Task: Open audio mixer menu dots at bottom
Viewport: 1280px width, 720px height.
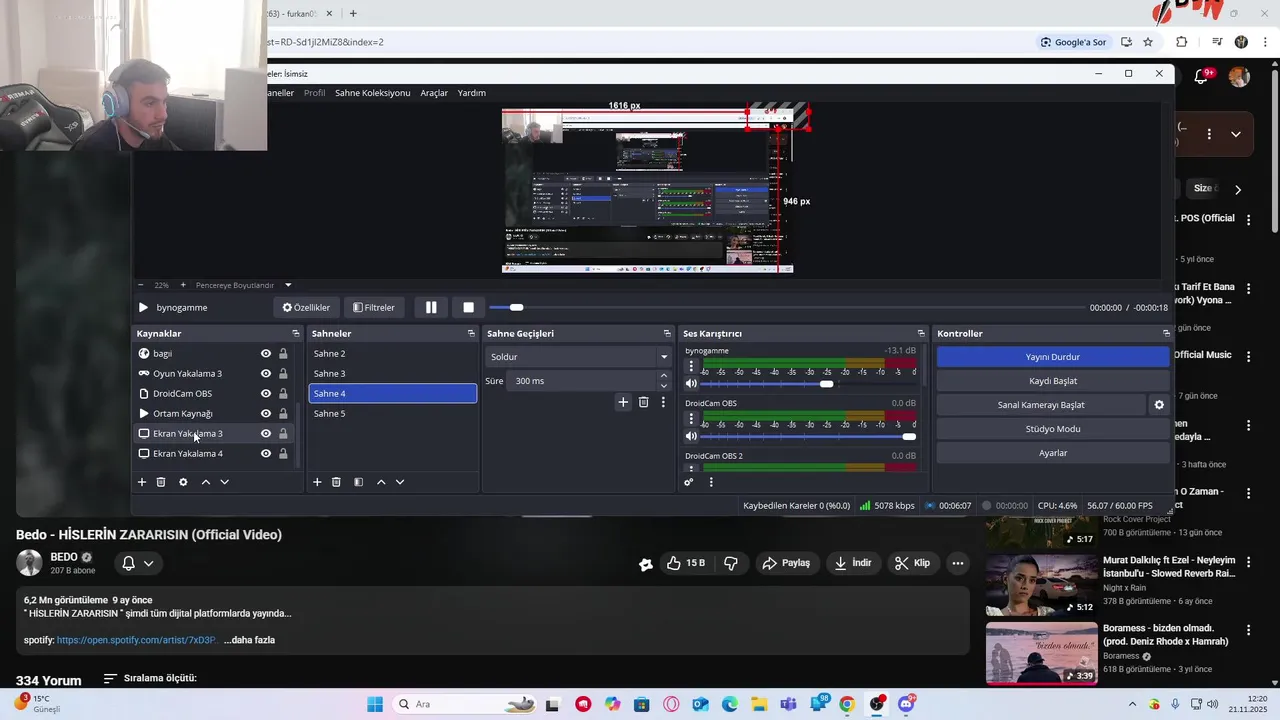Action: pyautogui.click(x=711, y=482)
